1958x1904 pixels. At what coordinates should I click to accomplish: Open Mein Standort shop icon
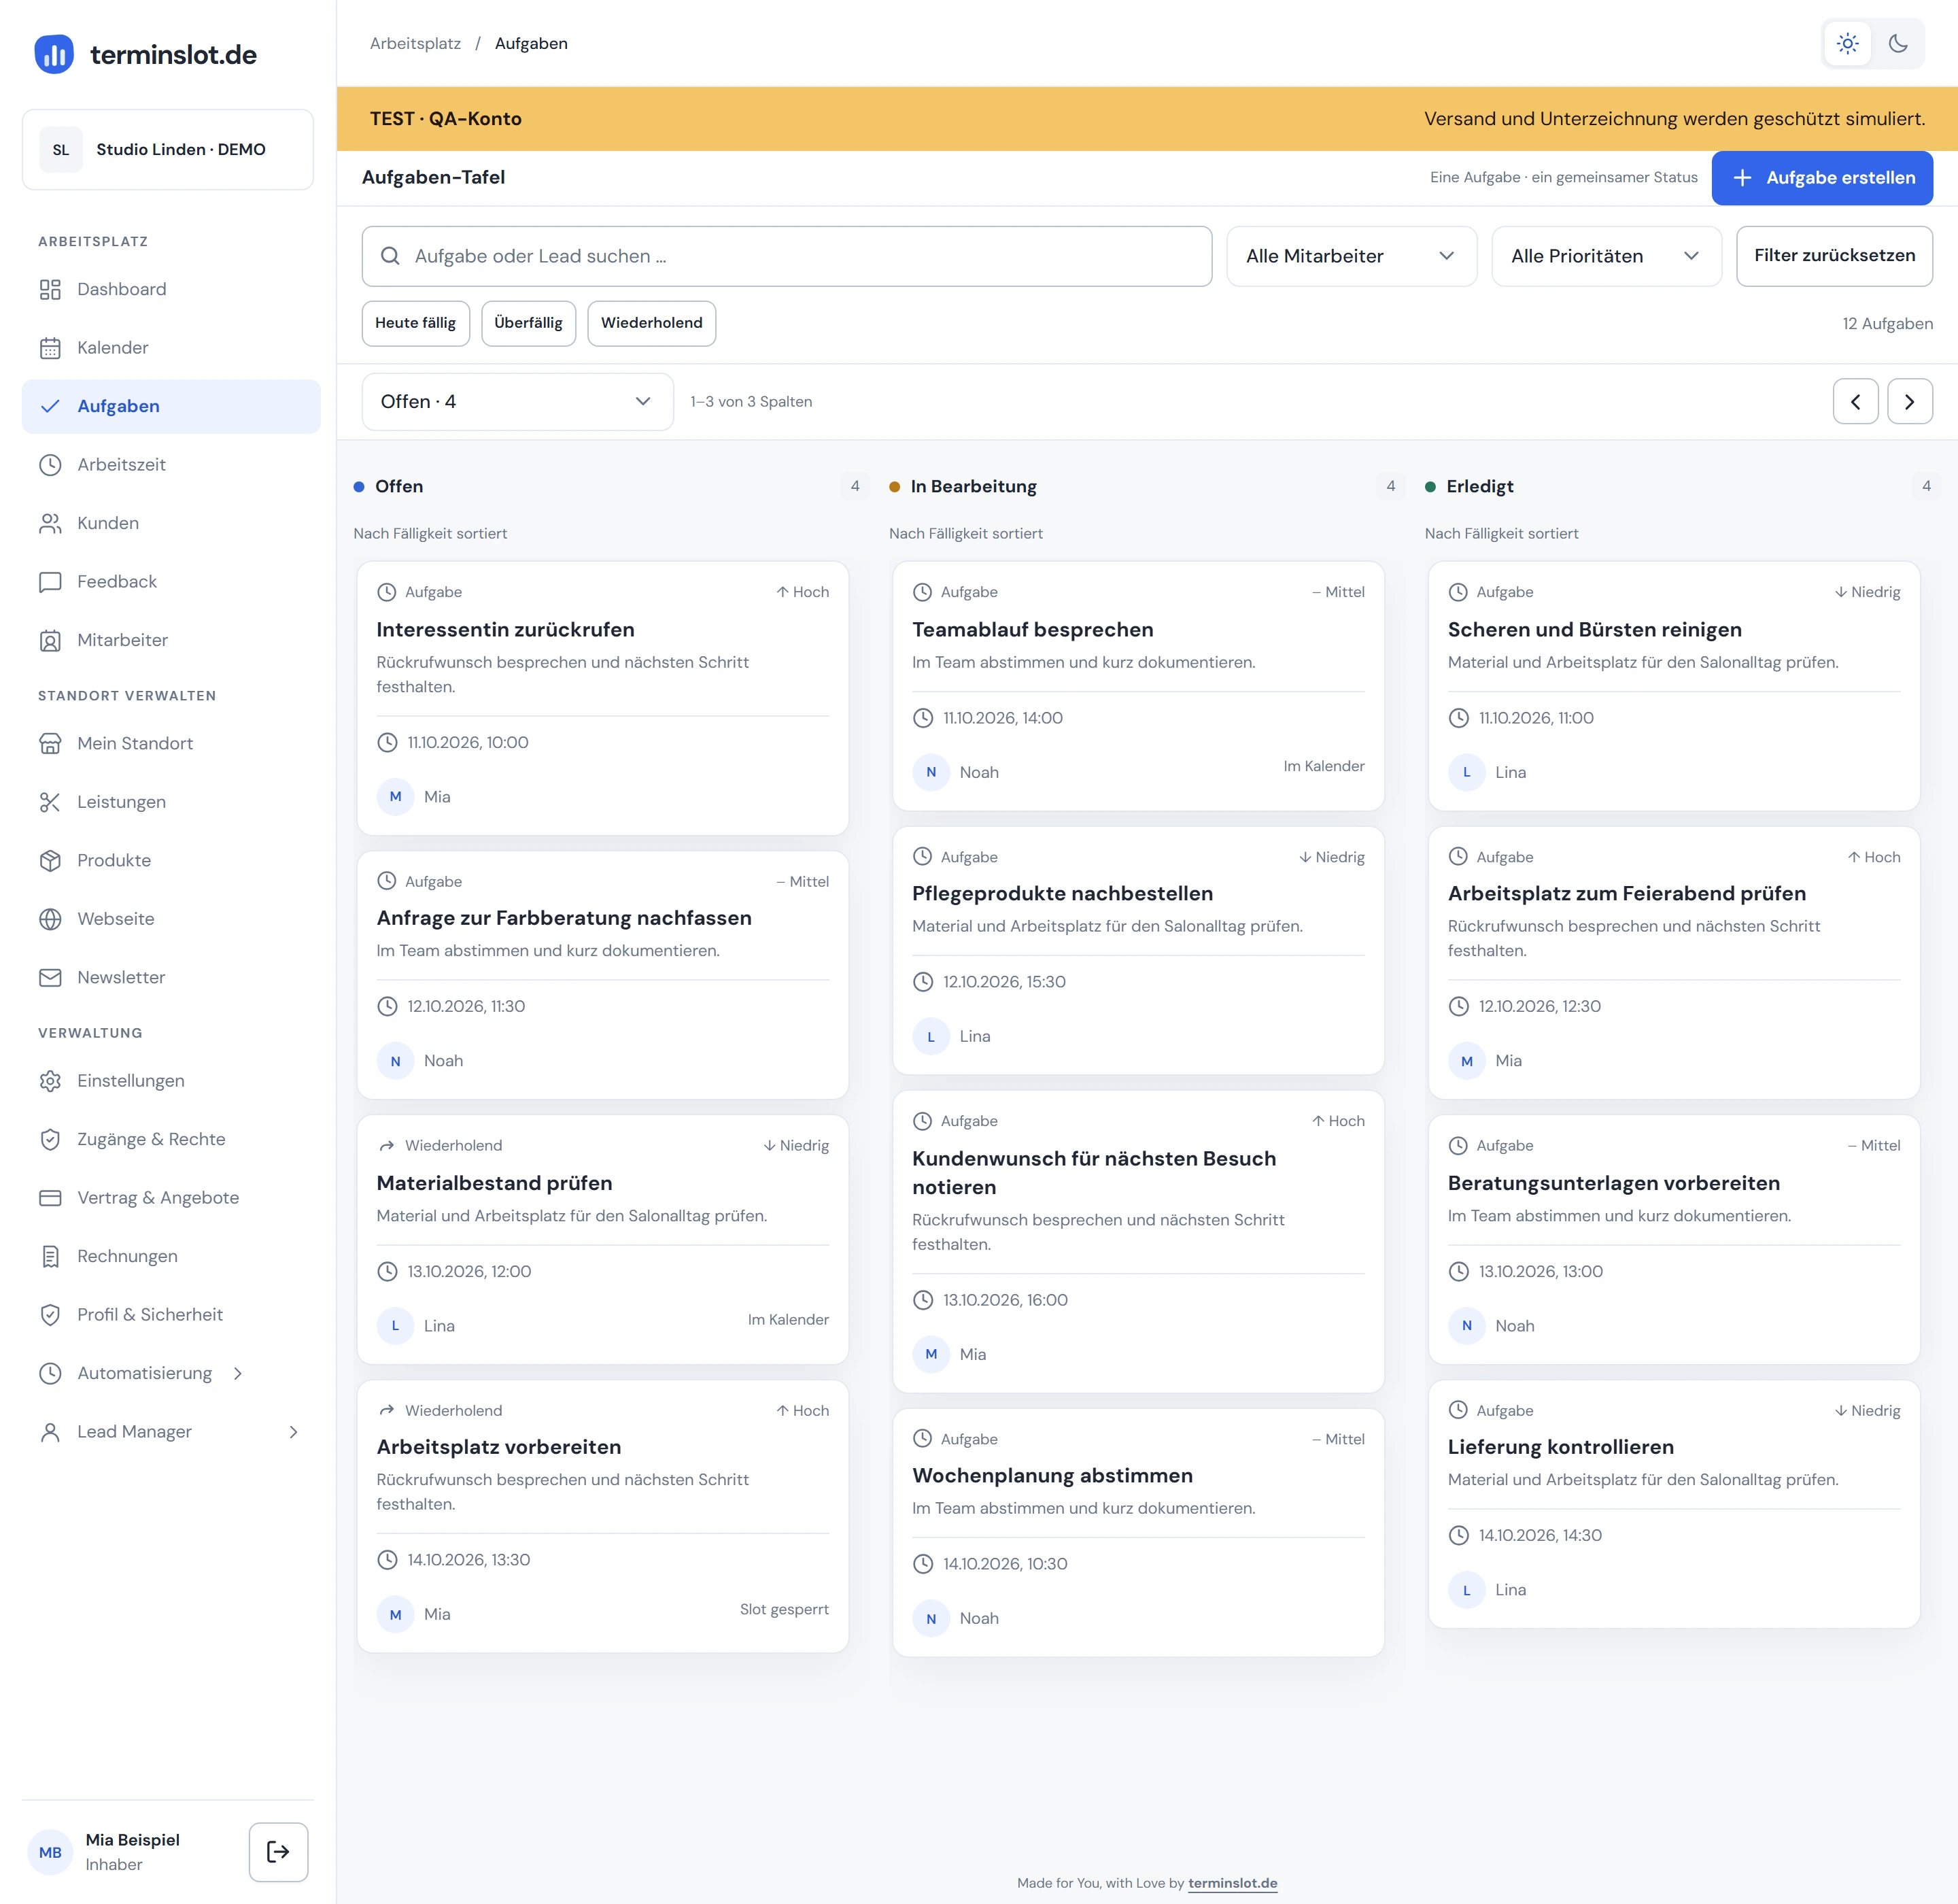50,744
